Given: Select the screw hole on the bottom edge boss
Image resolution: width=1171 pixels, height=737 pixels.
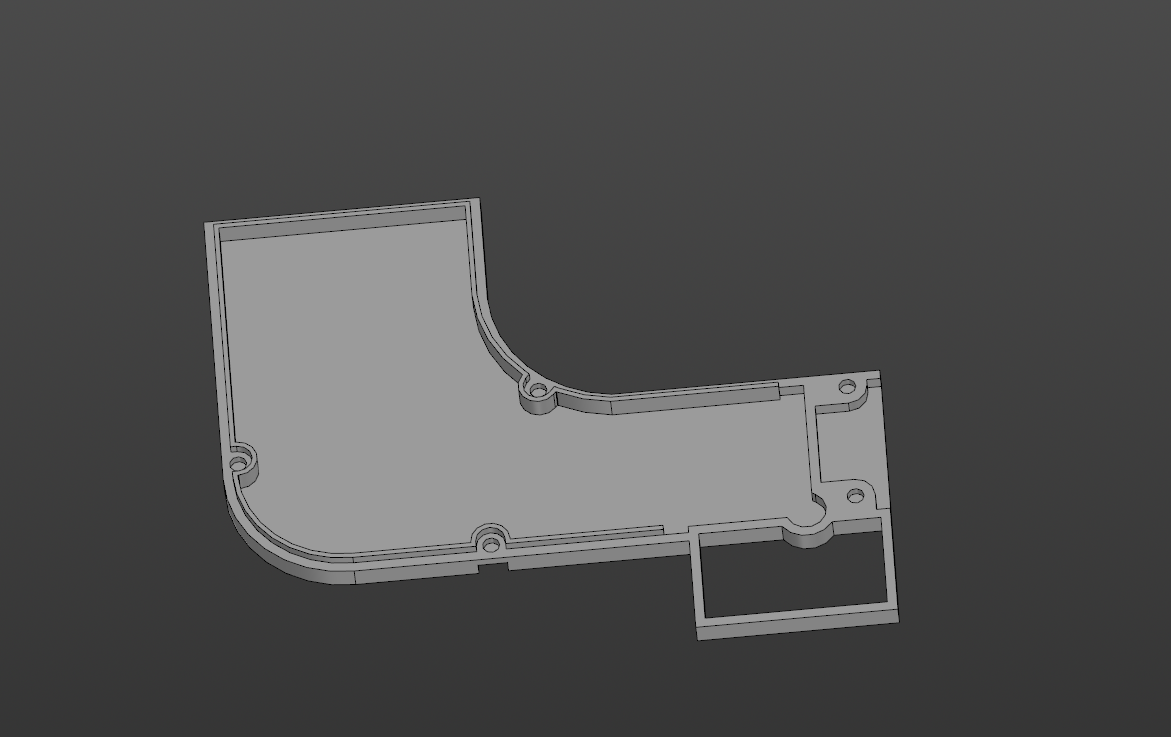Looking at the screenshot, I should point(490,544).
